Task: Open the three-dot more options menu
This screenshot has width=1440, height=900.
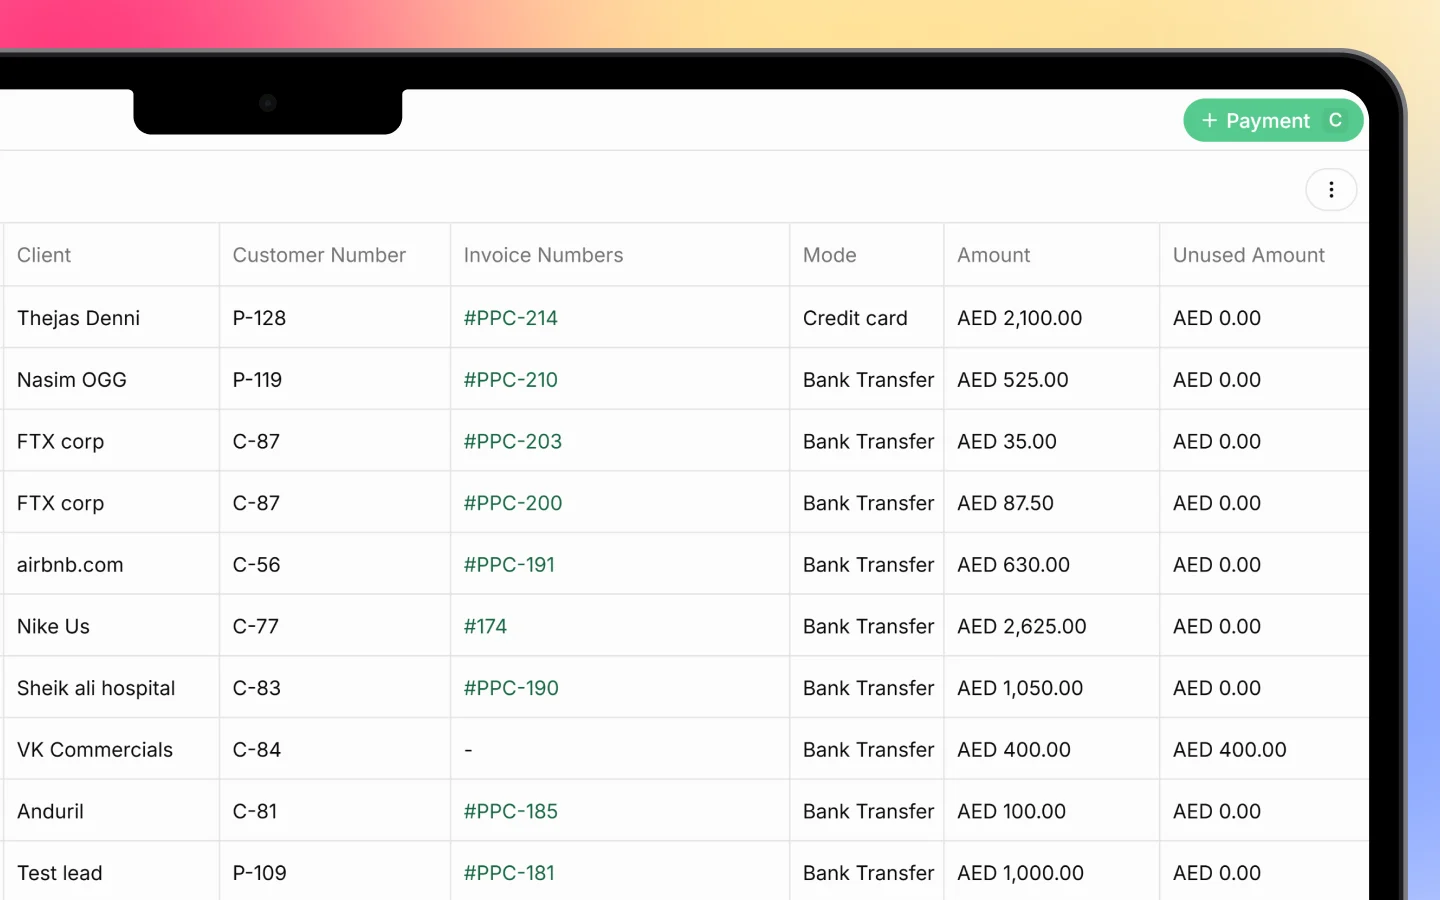Action: click(1331, 190)
